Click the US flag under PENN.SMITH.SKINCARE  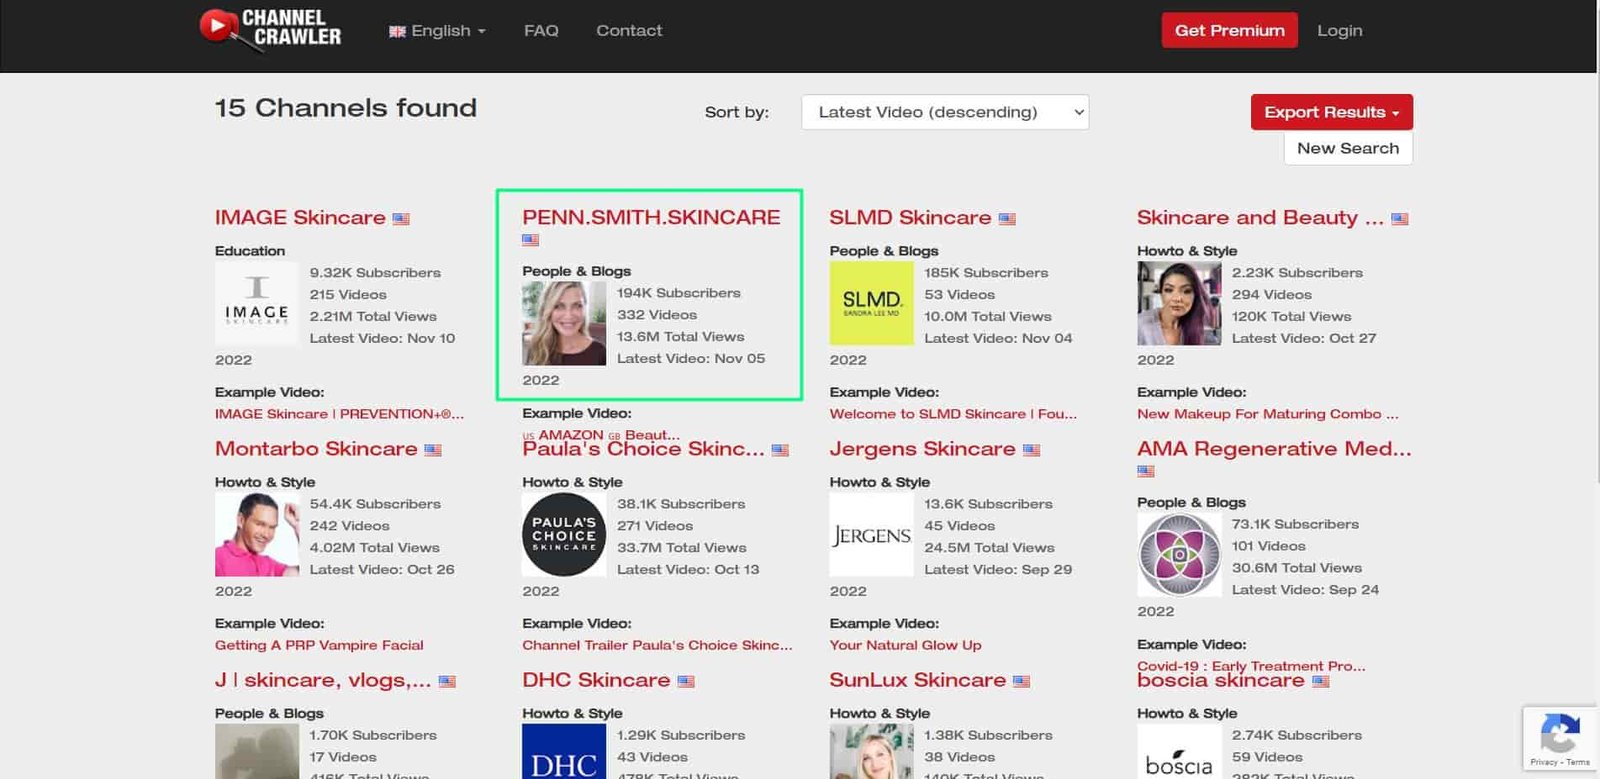point(531,240)
